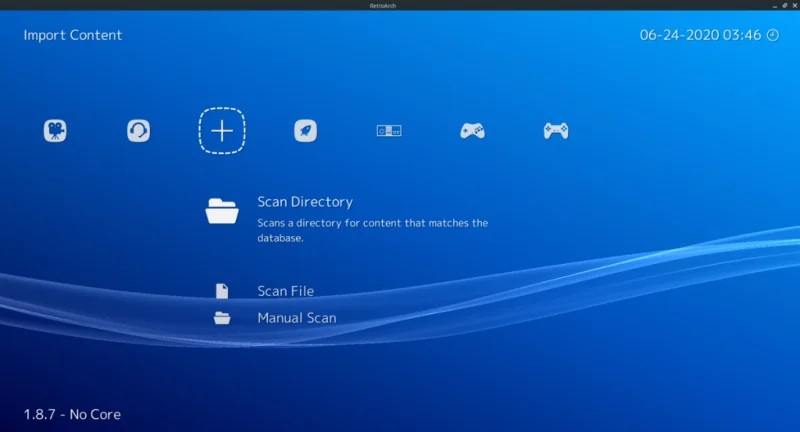Select the Import Content plus icon
This screenshot has width=800, height=432.
222,131
